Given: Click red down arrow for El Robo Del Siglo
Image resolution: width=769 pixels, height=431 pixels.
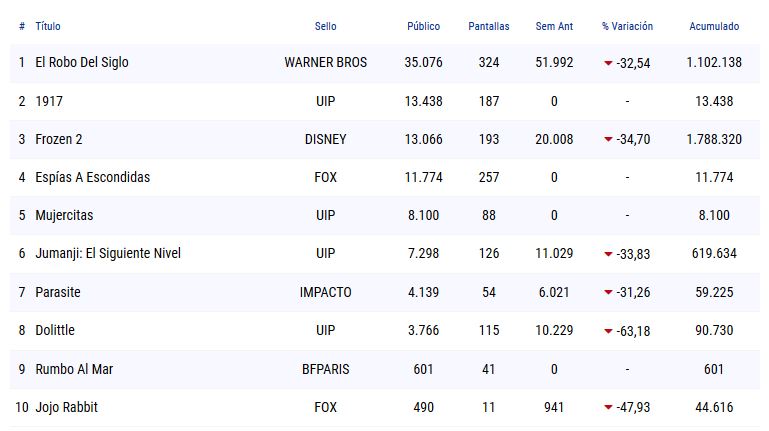Looking at the screenshot, I should click(608, 63).
